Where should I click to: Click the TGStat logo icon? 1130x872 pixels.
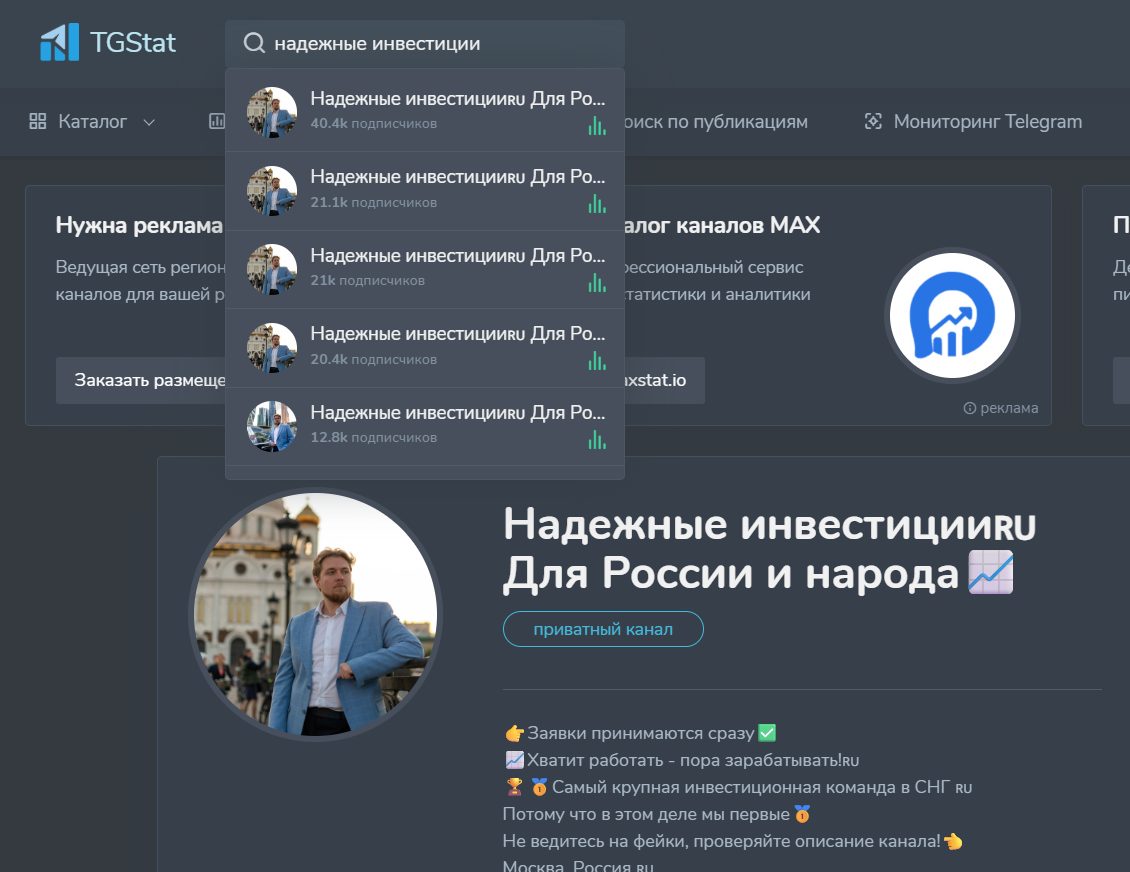point(59,42)
